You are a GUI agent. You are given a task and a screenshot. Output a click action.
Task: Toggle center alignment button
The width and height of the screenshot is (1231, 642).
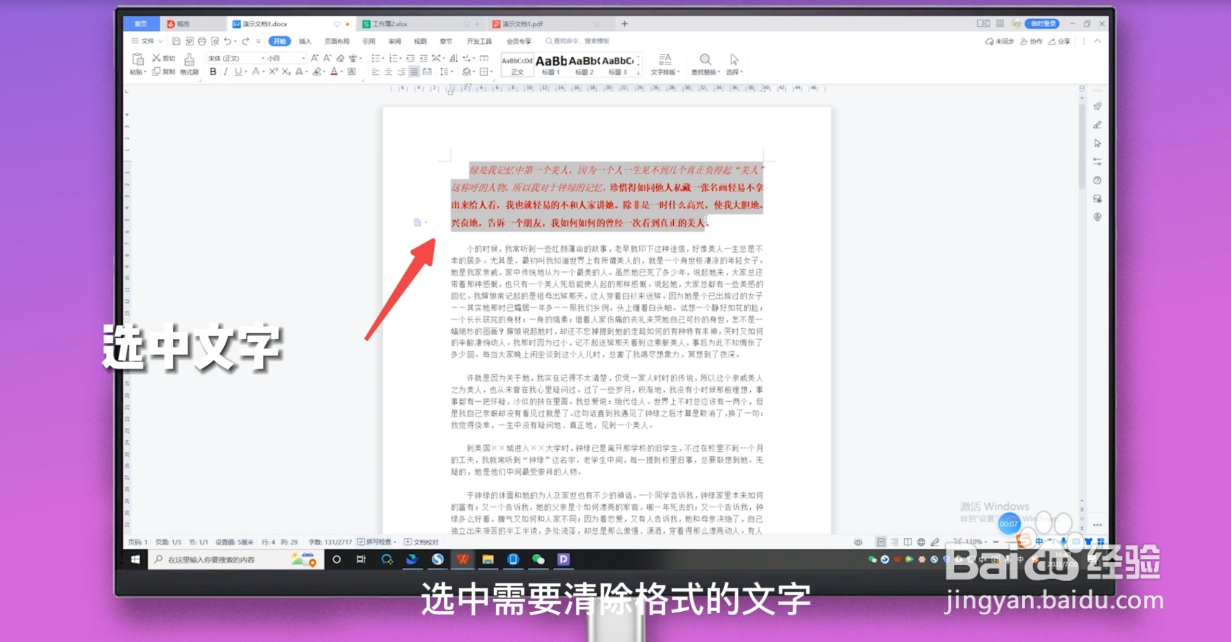pos(389,71)
